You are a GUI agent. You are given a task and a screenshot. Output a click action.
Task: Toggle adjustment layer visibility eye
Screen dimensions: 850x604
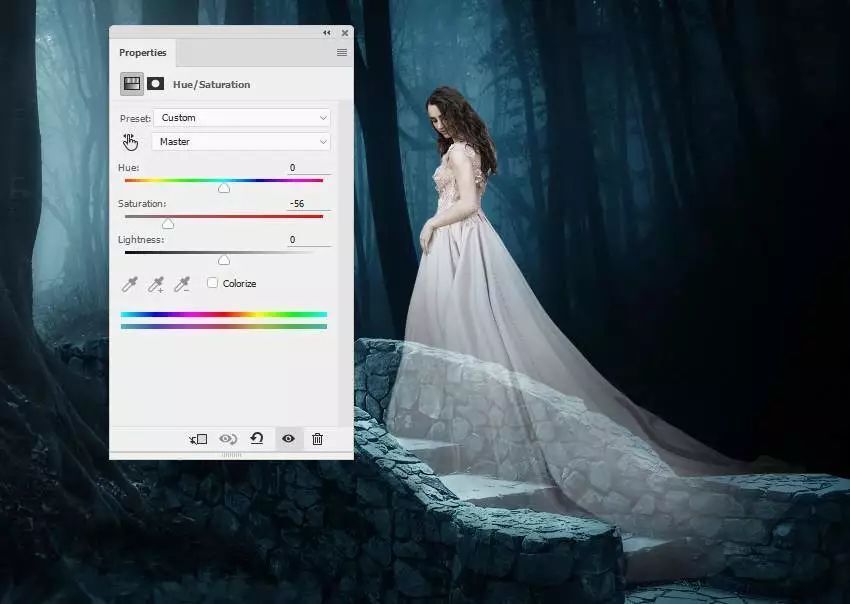click(288, 438)
